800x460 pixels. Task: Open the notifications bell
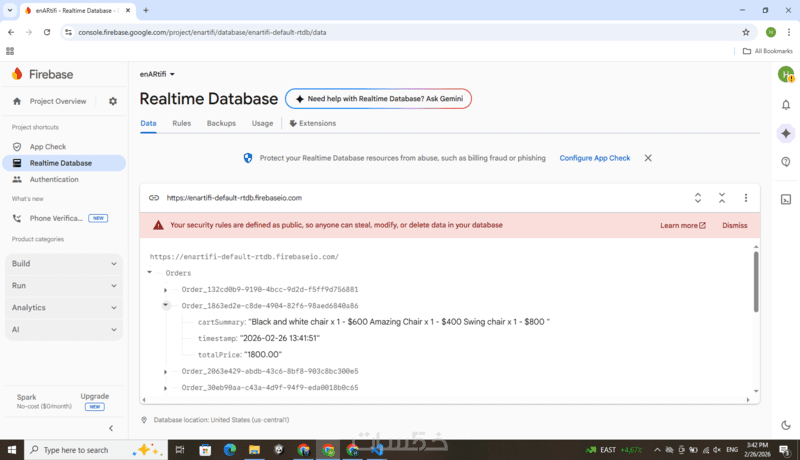coord(786,105)
